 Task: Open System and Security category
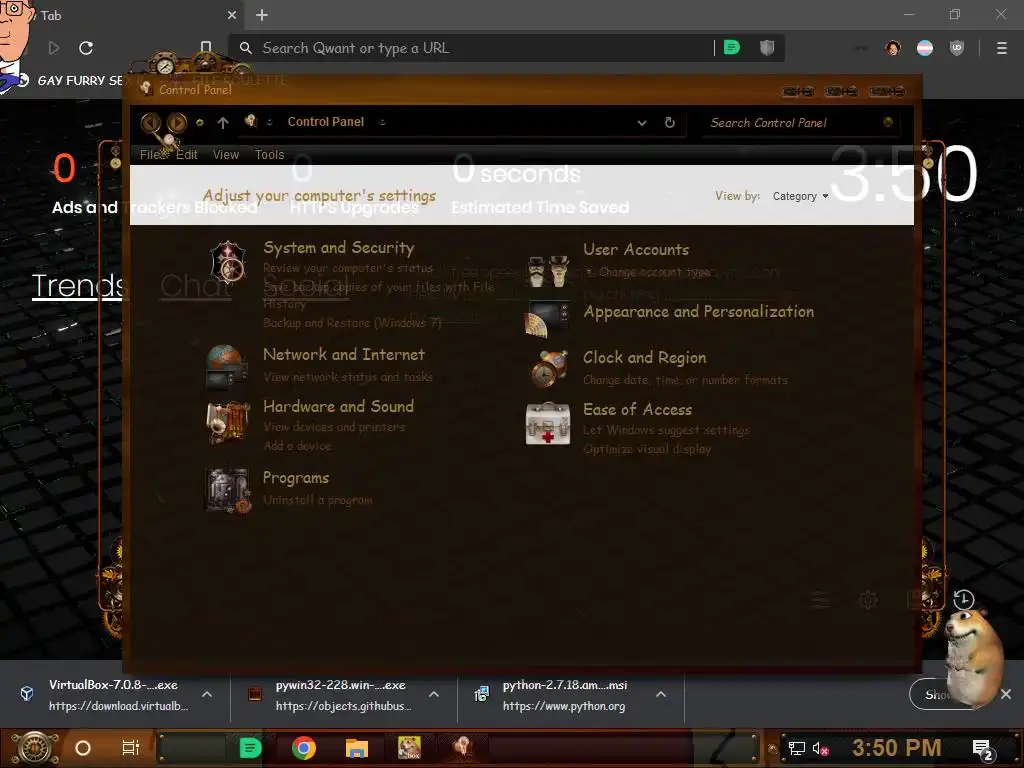click(x=338, y=248)
